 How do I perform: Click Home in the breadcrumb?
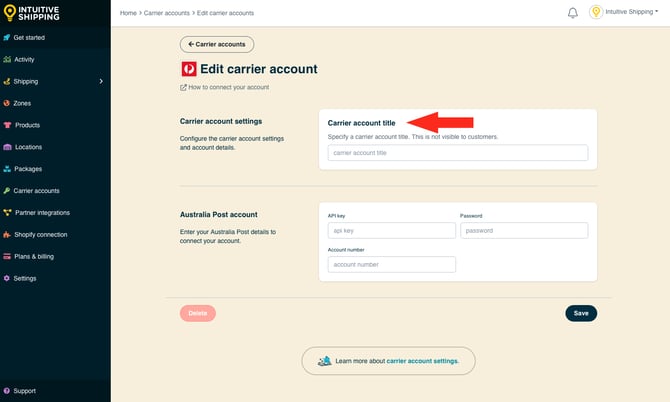point(128,13)
